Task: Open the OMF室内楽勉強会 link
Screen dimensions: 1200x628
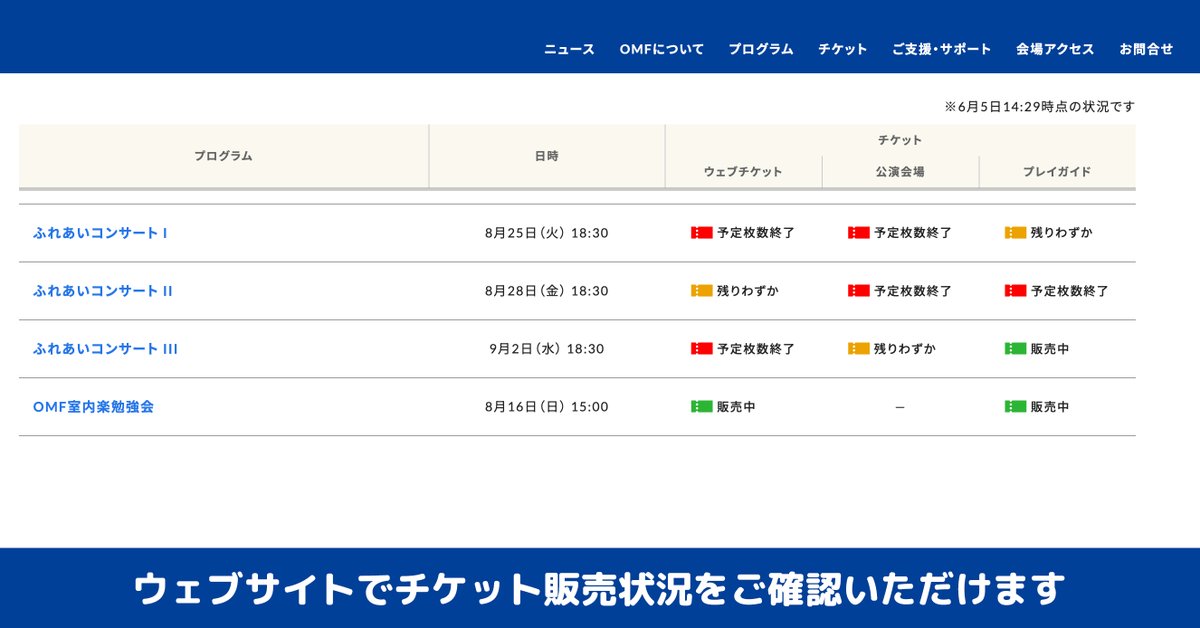Action: [94, 407]
